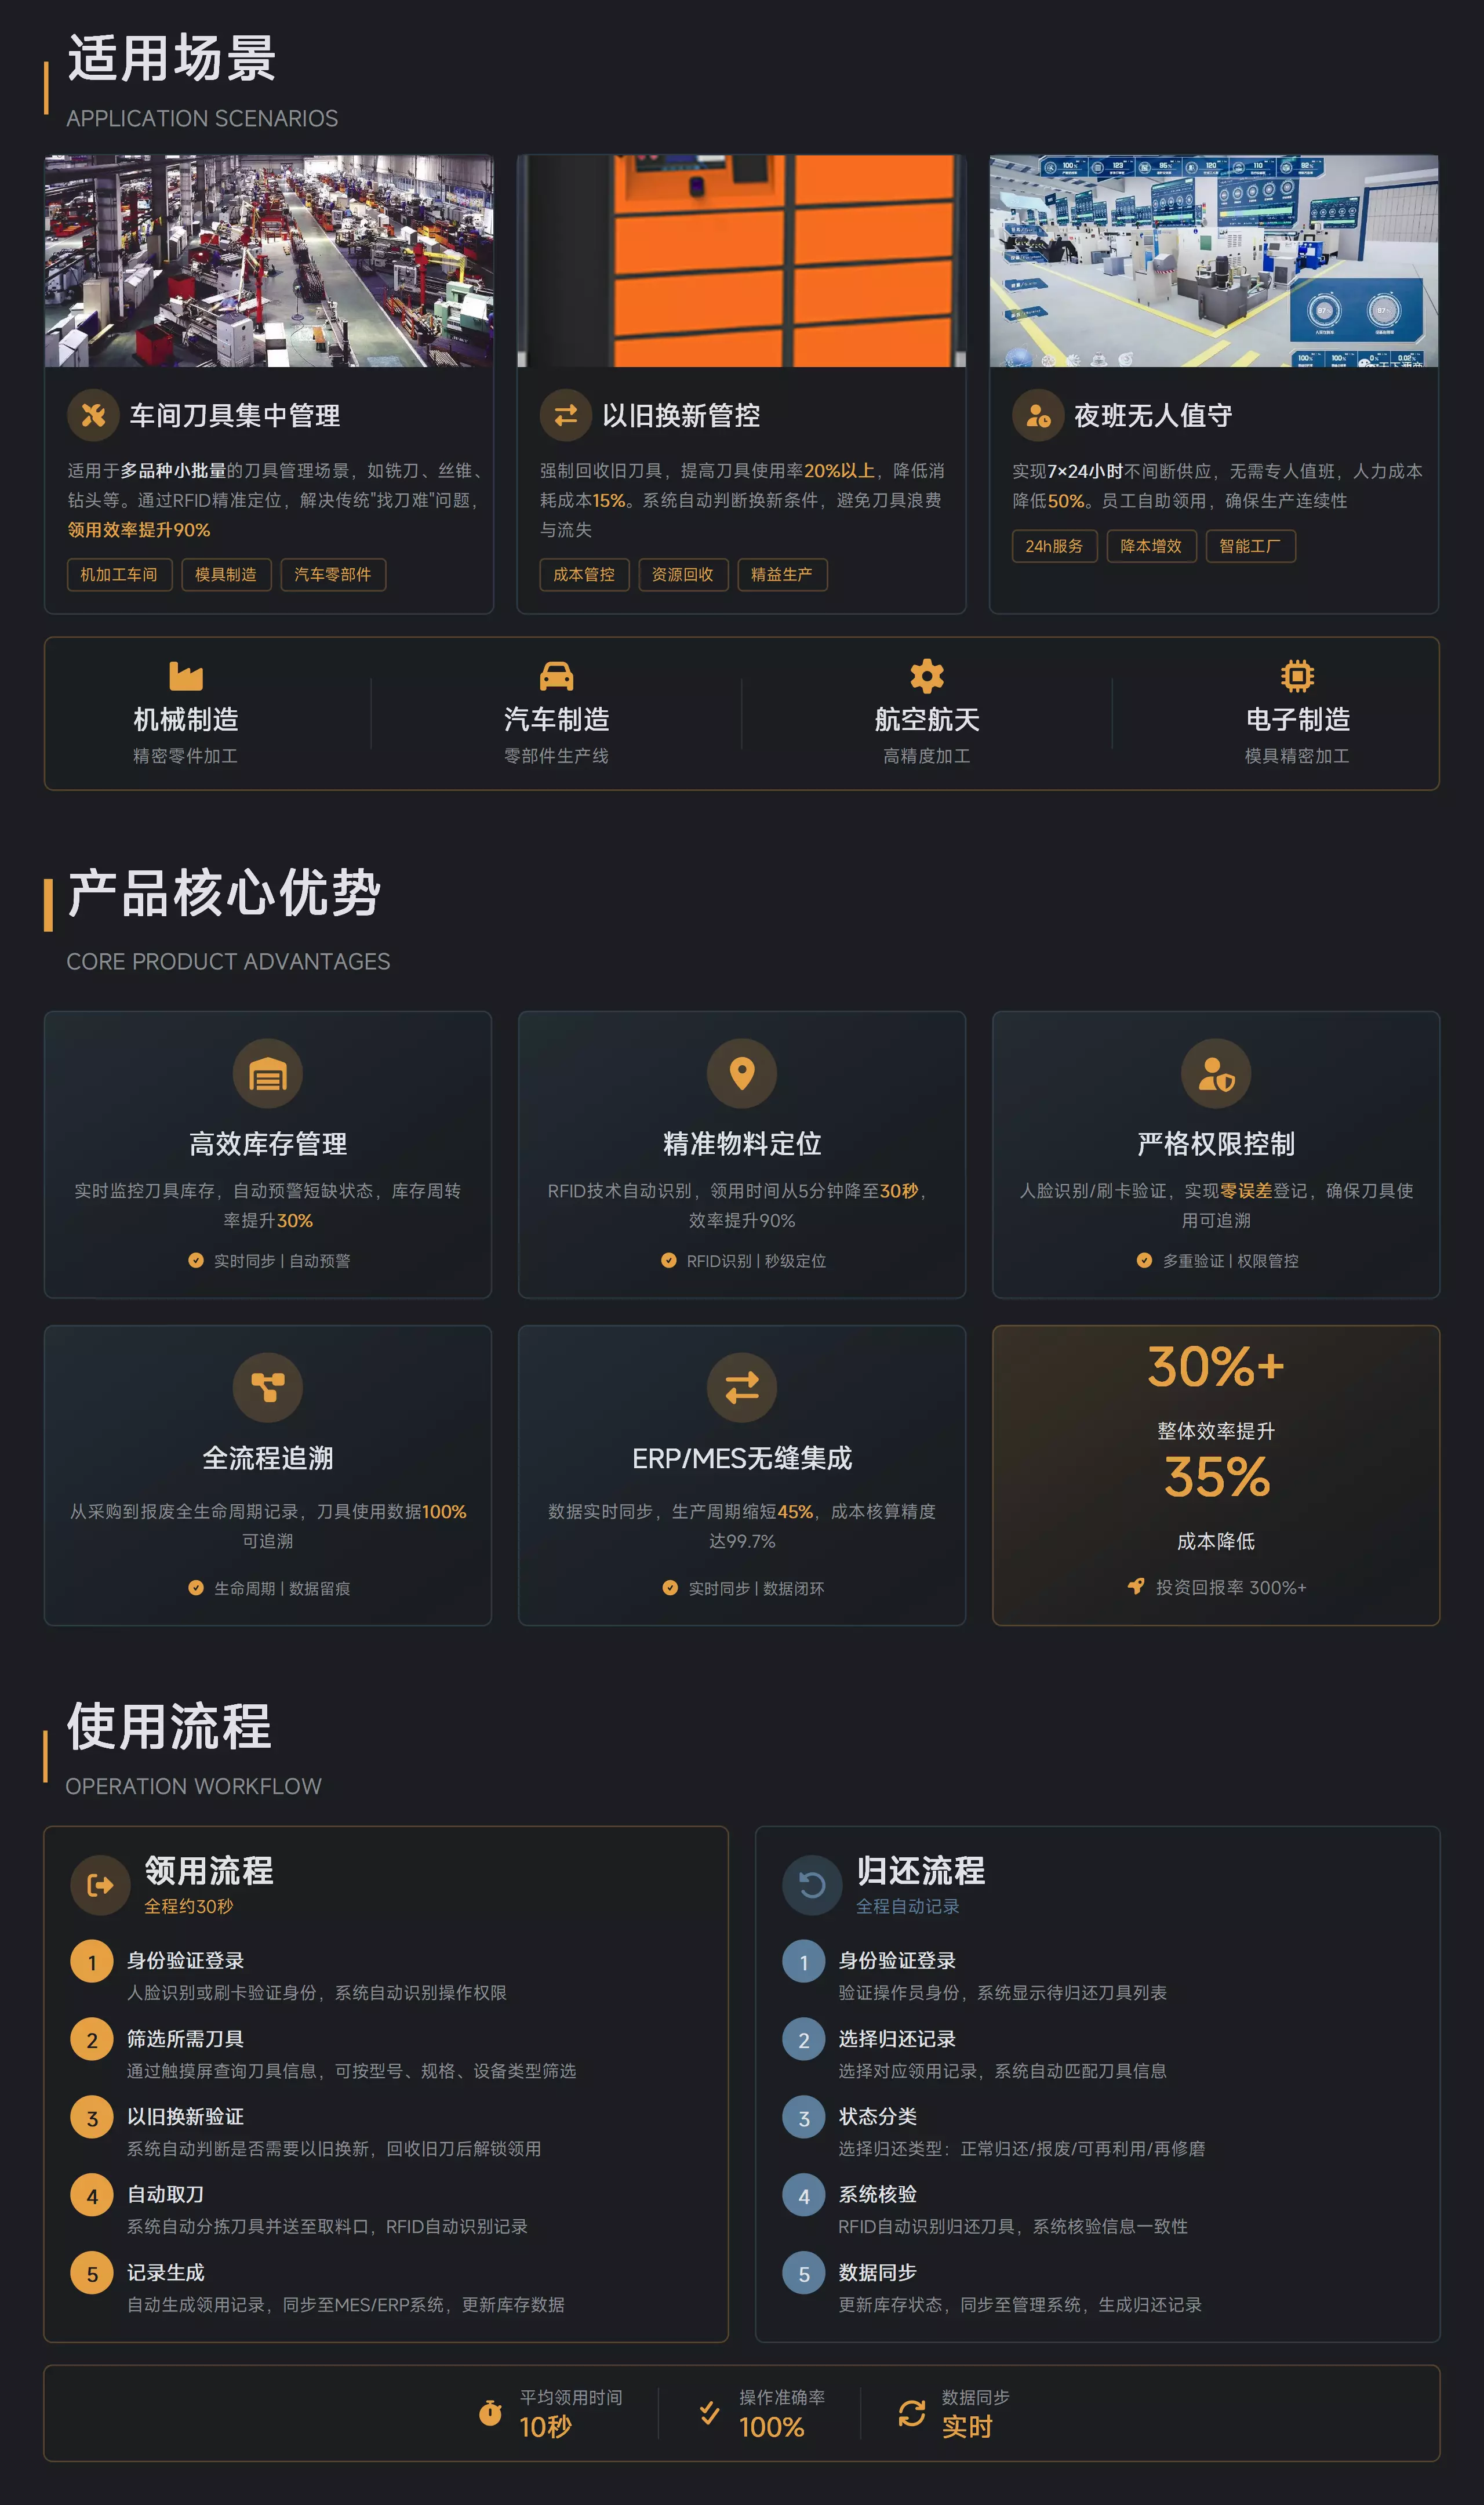Select the 24h服务 tag
1484x2505 pixels.
click(1054, 546)
